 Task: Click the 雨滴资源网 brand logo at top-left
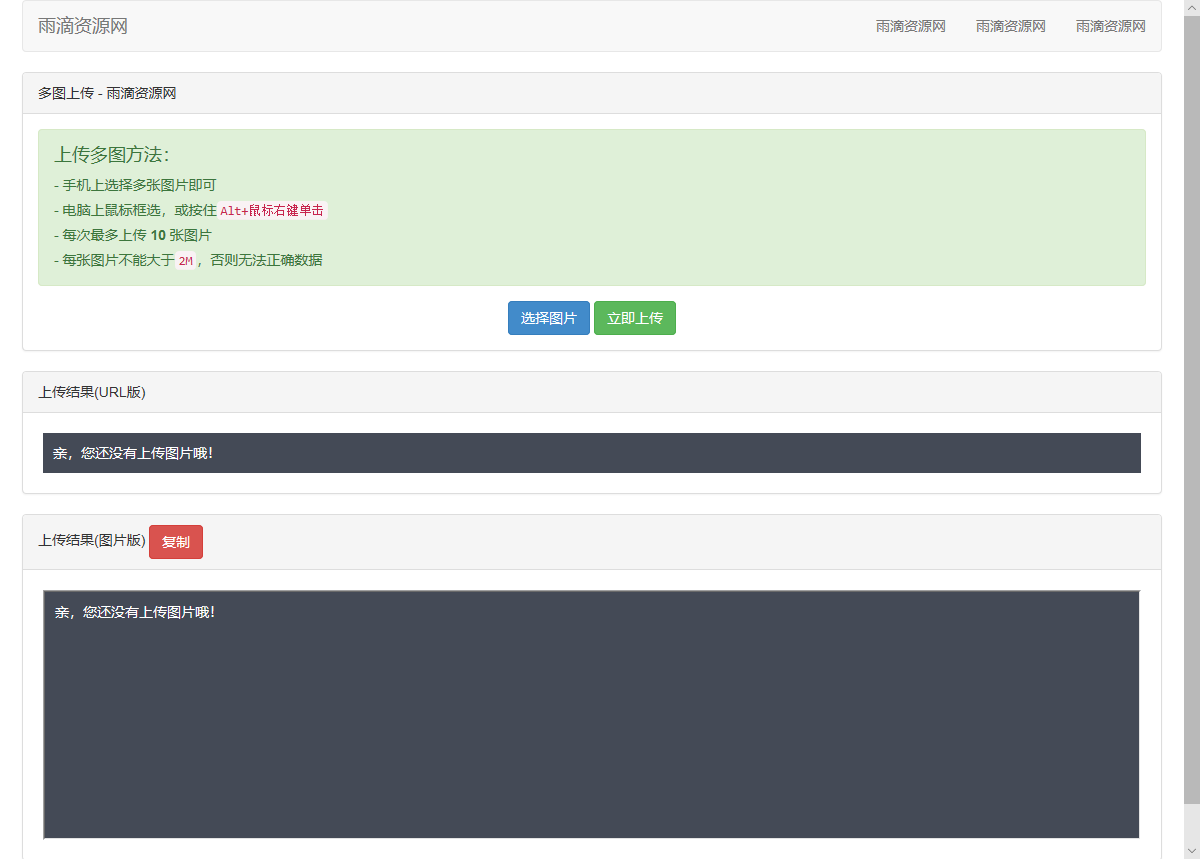point(83,26)
